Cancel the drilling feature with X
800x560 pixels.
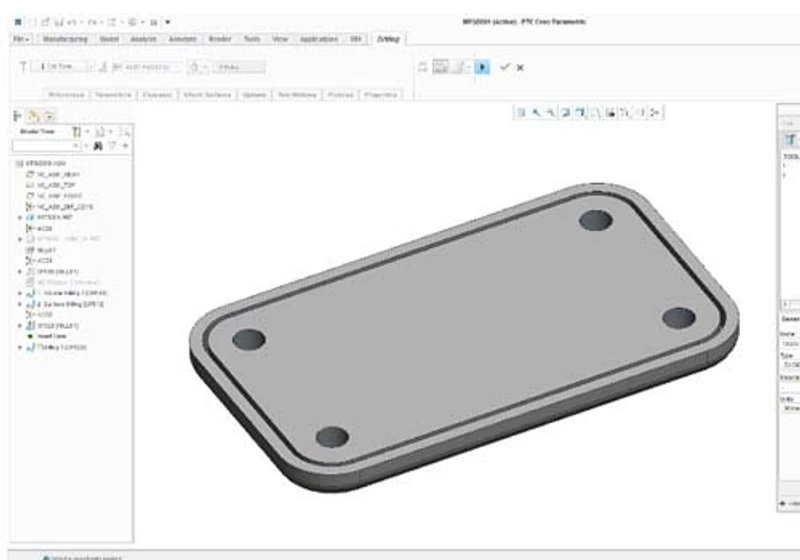pos(520,67)
